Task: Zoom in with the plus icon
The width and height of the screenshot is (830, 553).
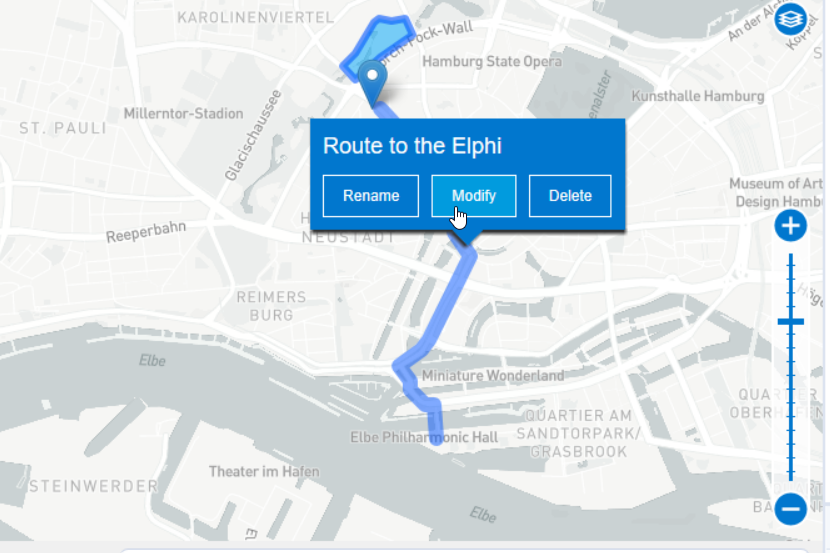Action: (791, 225)
